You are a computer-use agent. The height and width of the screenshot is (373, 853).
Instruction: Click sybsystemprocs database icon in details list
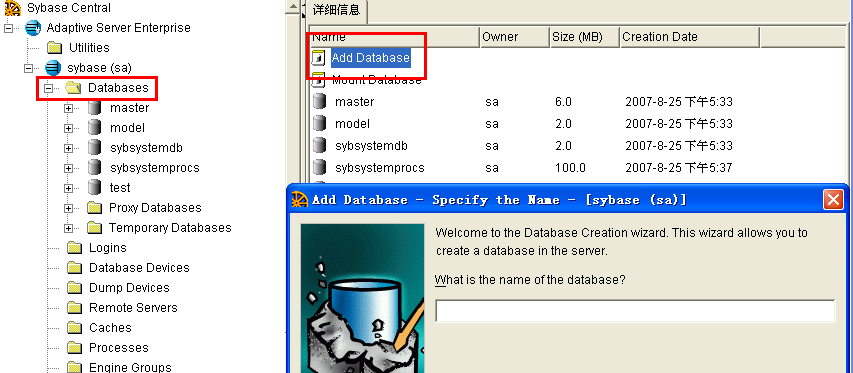(x=320, y=168)
